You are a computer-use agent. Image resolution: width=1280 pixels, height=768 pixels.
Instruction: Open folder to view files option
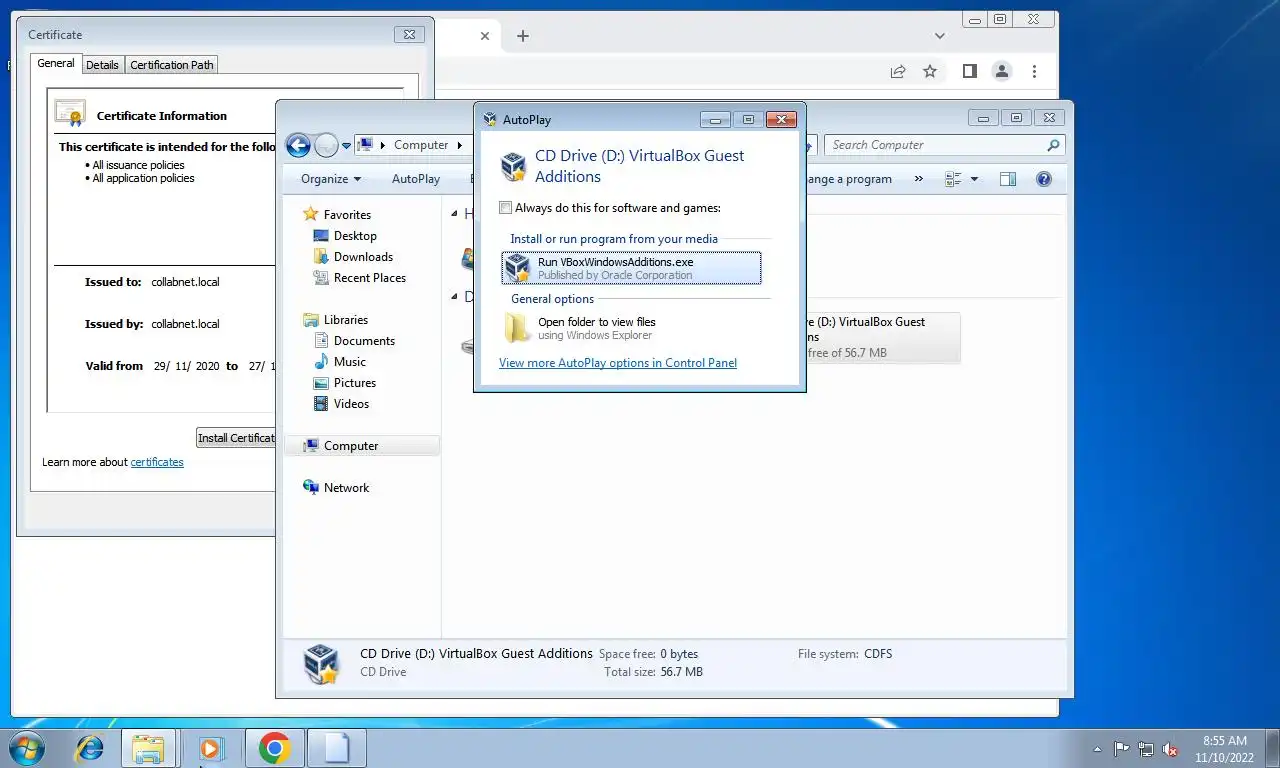click(631, 328)
